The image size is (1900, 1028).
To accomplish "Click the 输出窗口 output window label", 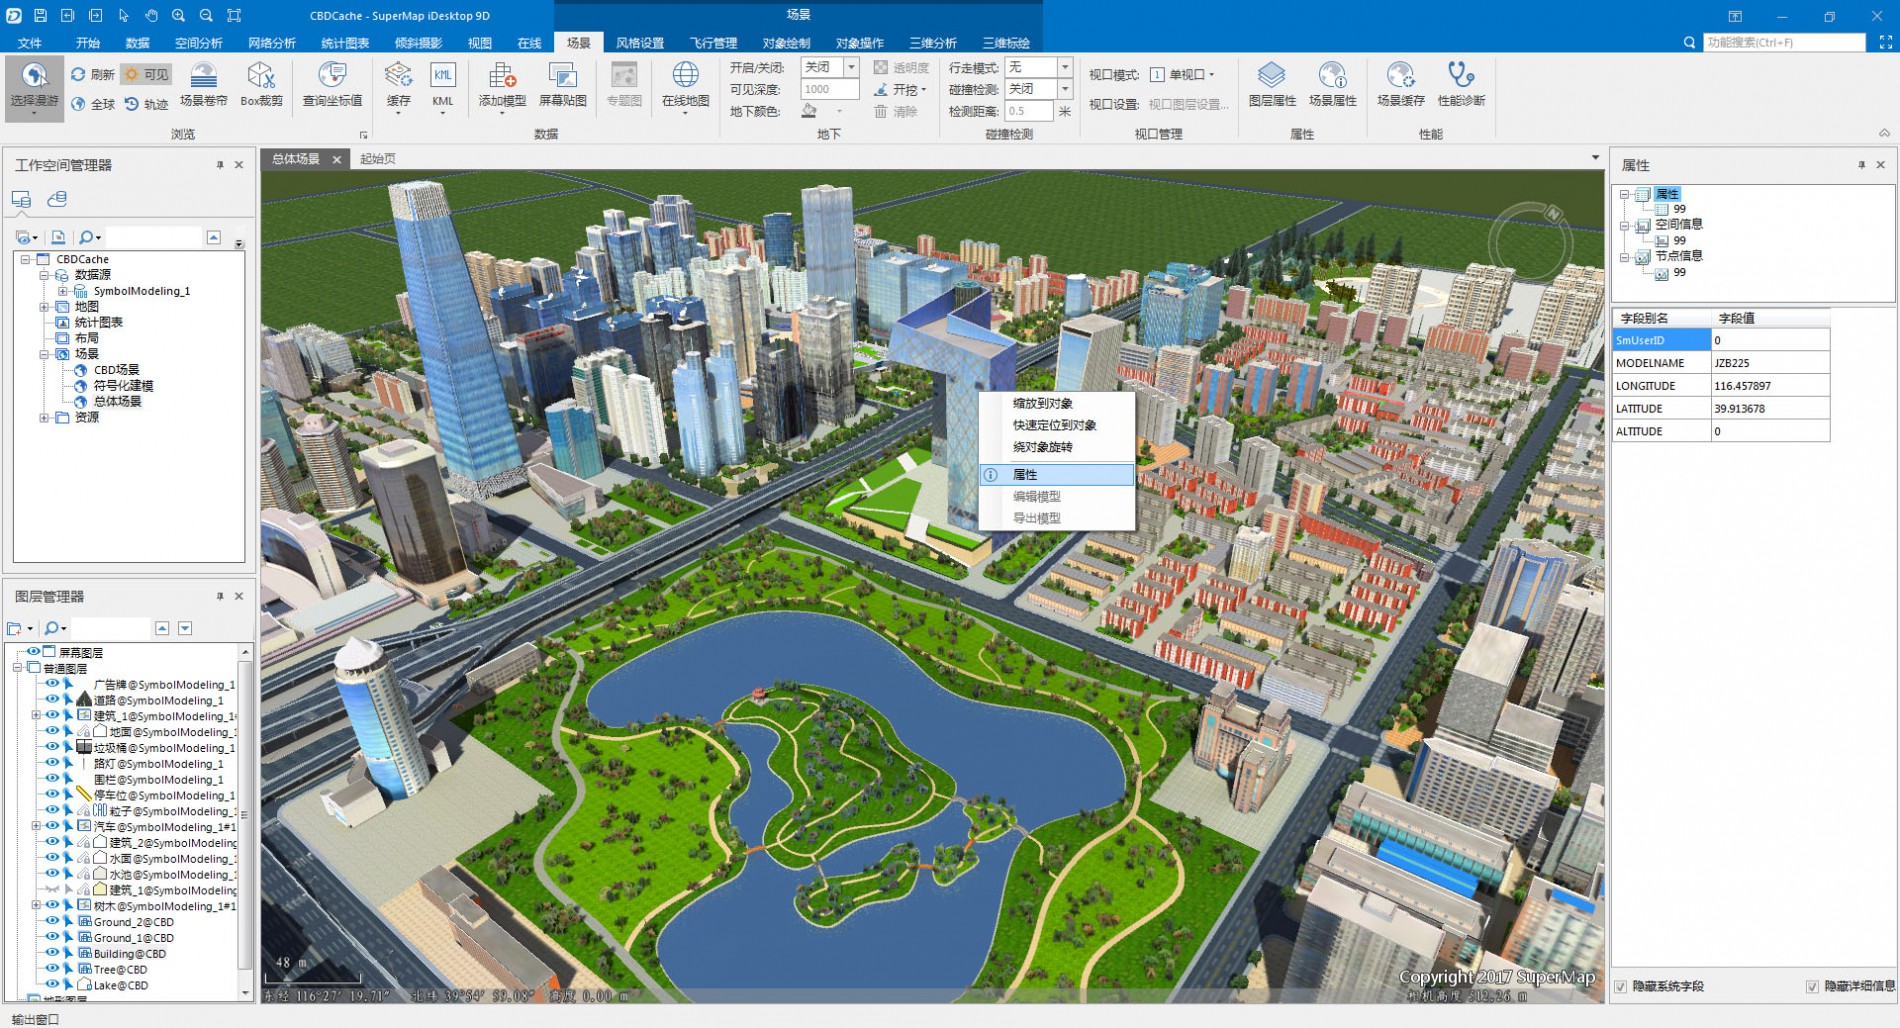I will [36, 1019].
